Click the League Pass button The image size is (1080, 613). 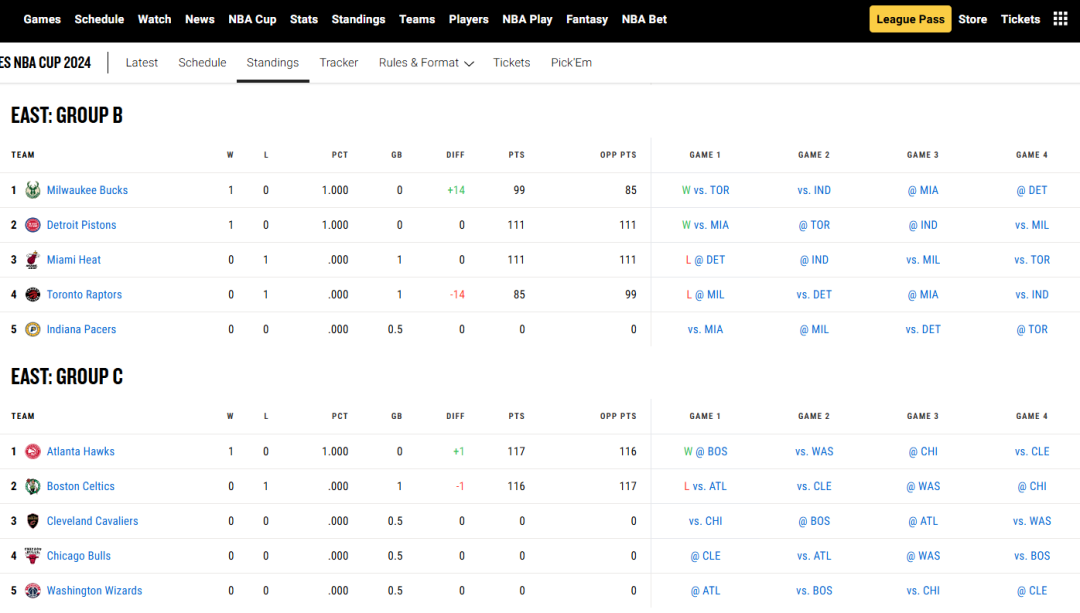(910, 19)
